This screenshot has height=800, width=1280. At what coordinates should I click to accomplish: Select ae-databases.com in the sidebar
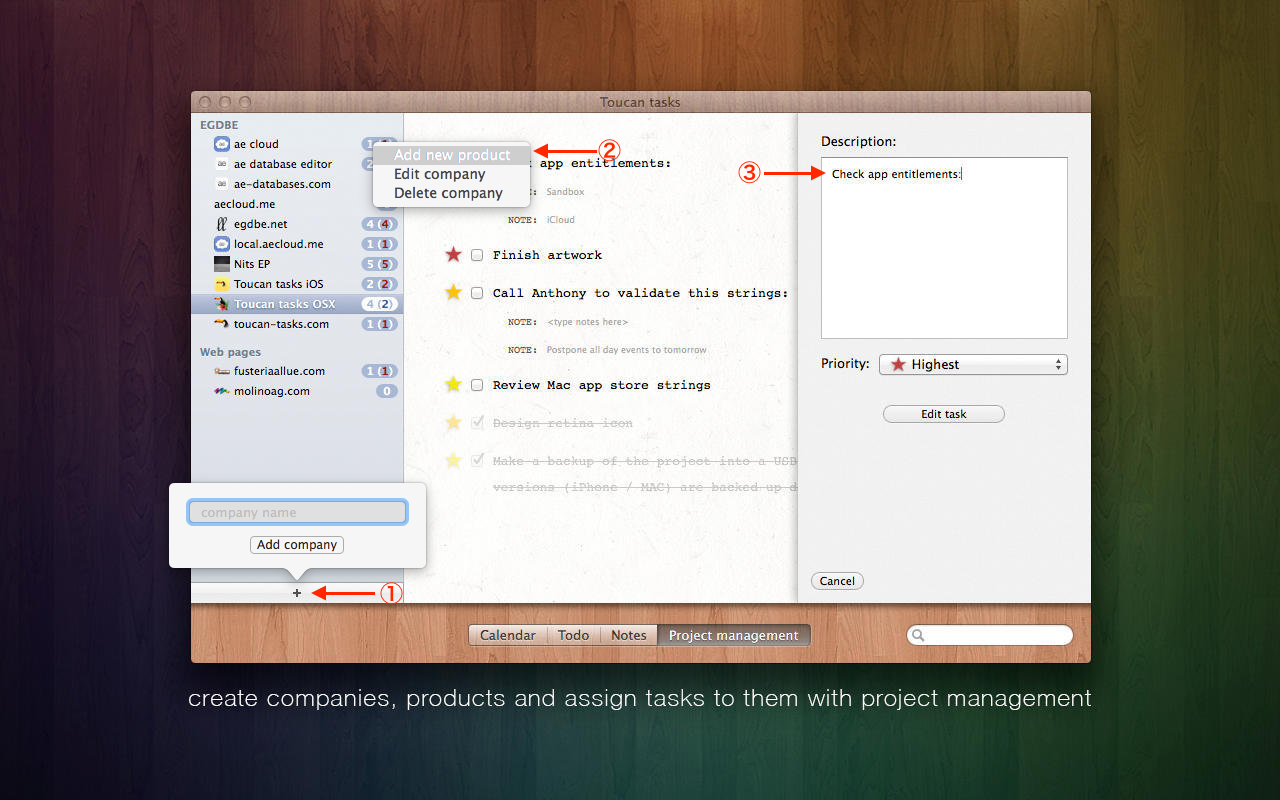(297, 184)
